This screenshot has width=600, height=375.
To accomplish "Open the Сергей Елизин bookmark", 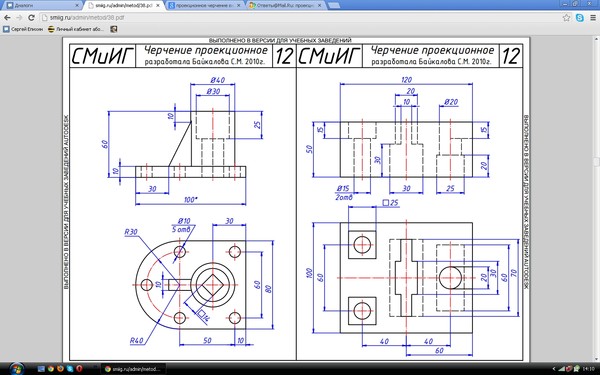I will [x=23, y=29].
